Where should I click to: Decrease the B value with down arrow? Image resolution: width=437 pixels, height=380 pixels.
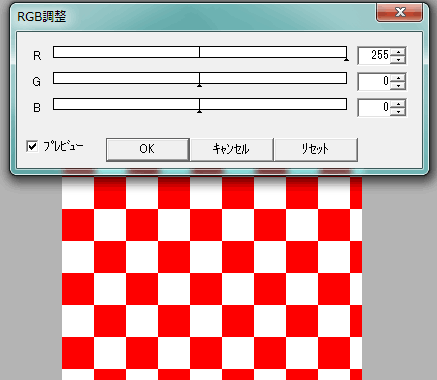[x=398, y=111]
